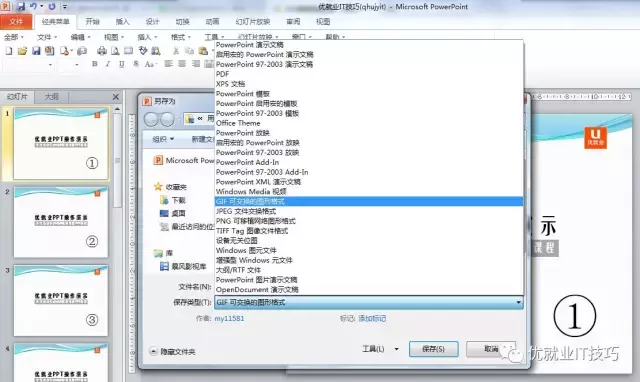Click the Undo icon in the title bar
The width and height of the screenshot is (640, 382).
click(x=33, y=7)
